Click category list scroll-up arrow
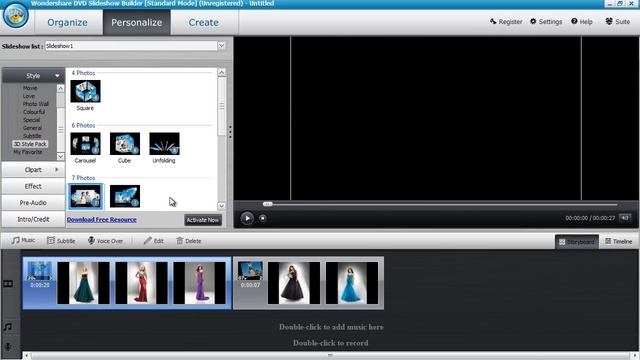This screenshot has height=360, width=640. pos(60,89)
